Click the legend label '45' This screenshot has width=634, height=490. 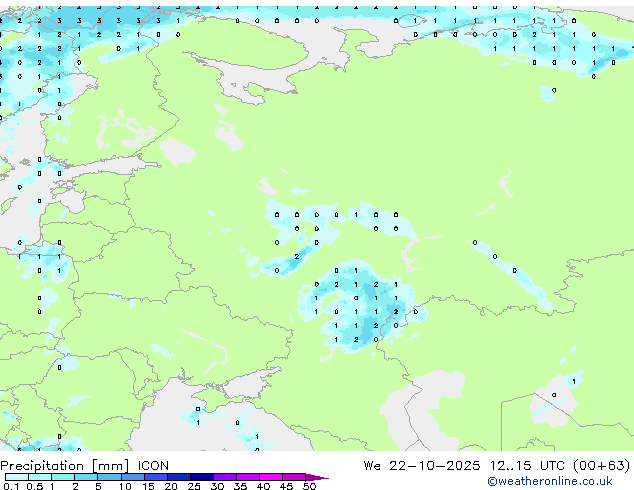pos(286,486)
